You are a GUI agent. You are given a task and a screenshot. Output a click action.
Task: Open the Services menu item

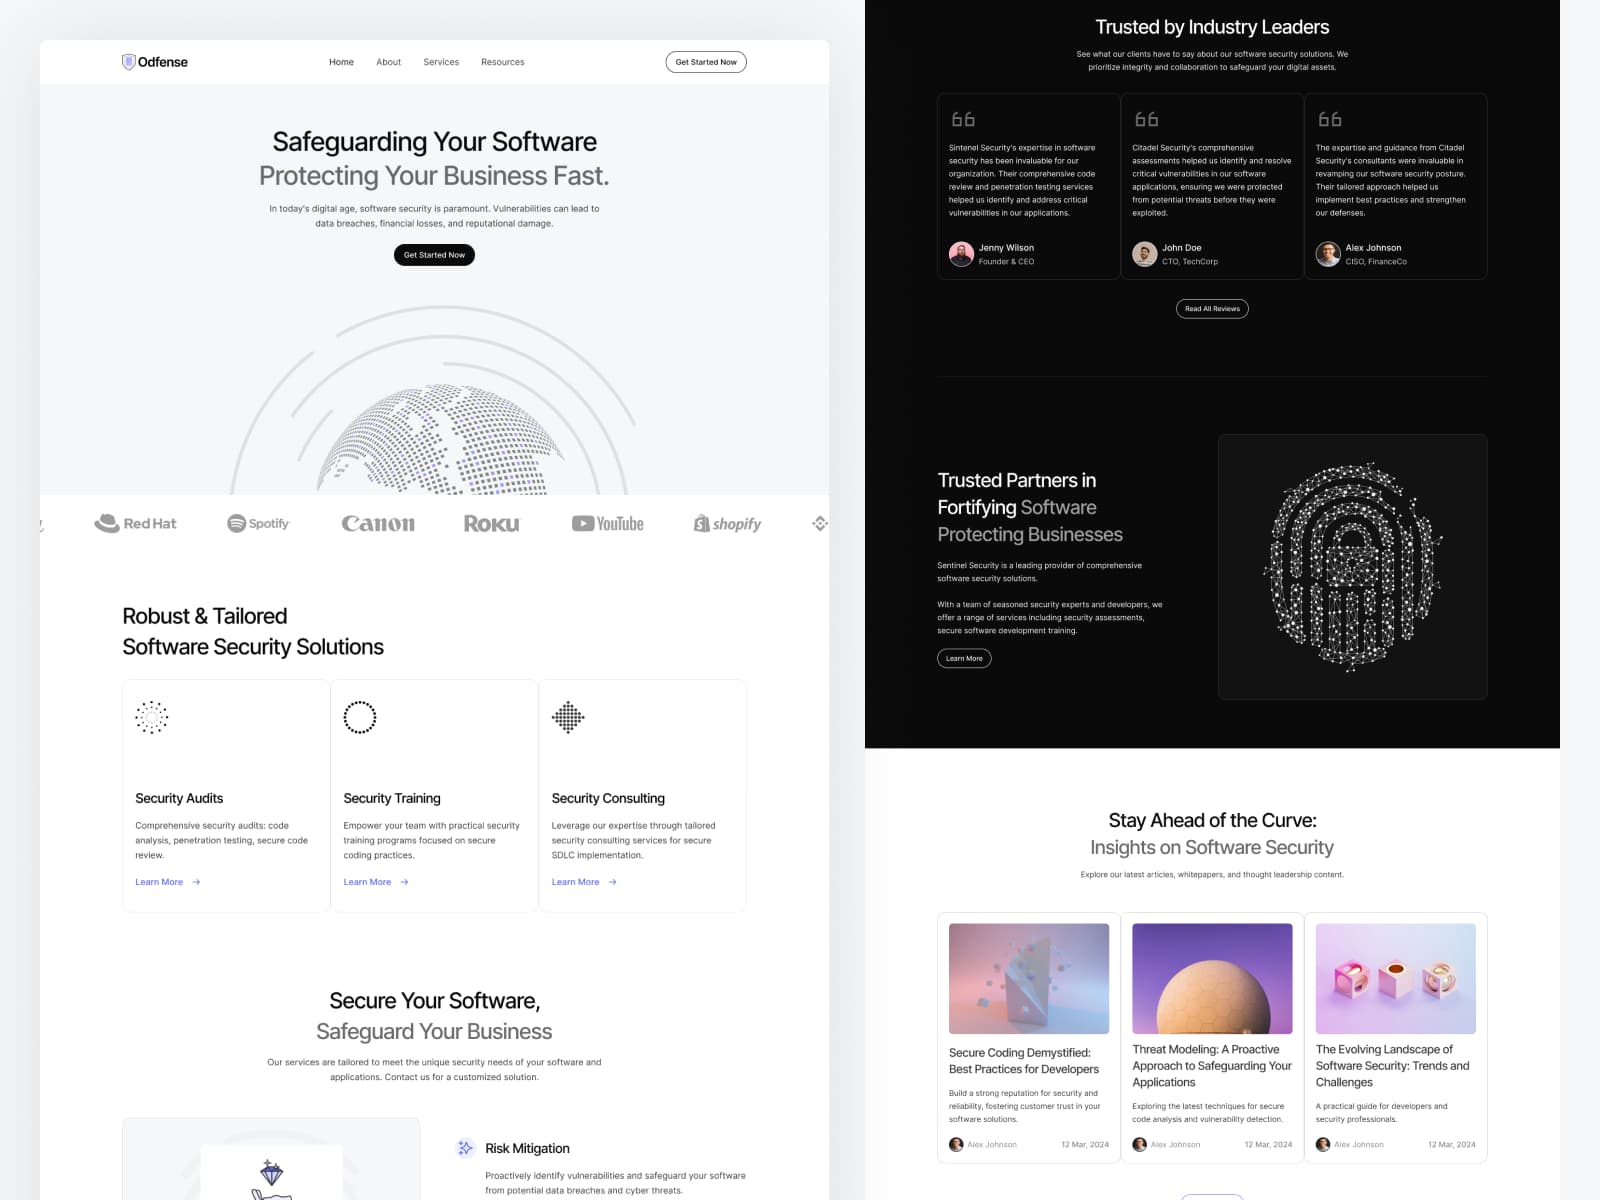(x=441, y=62)
